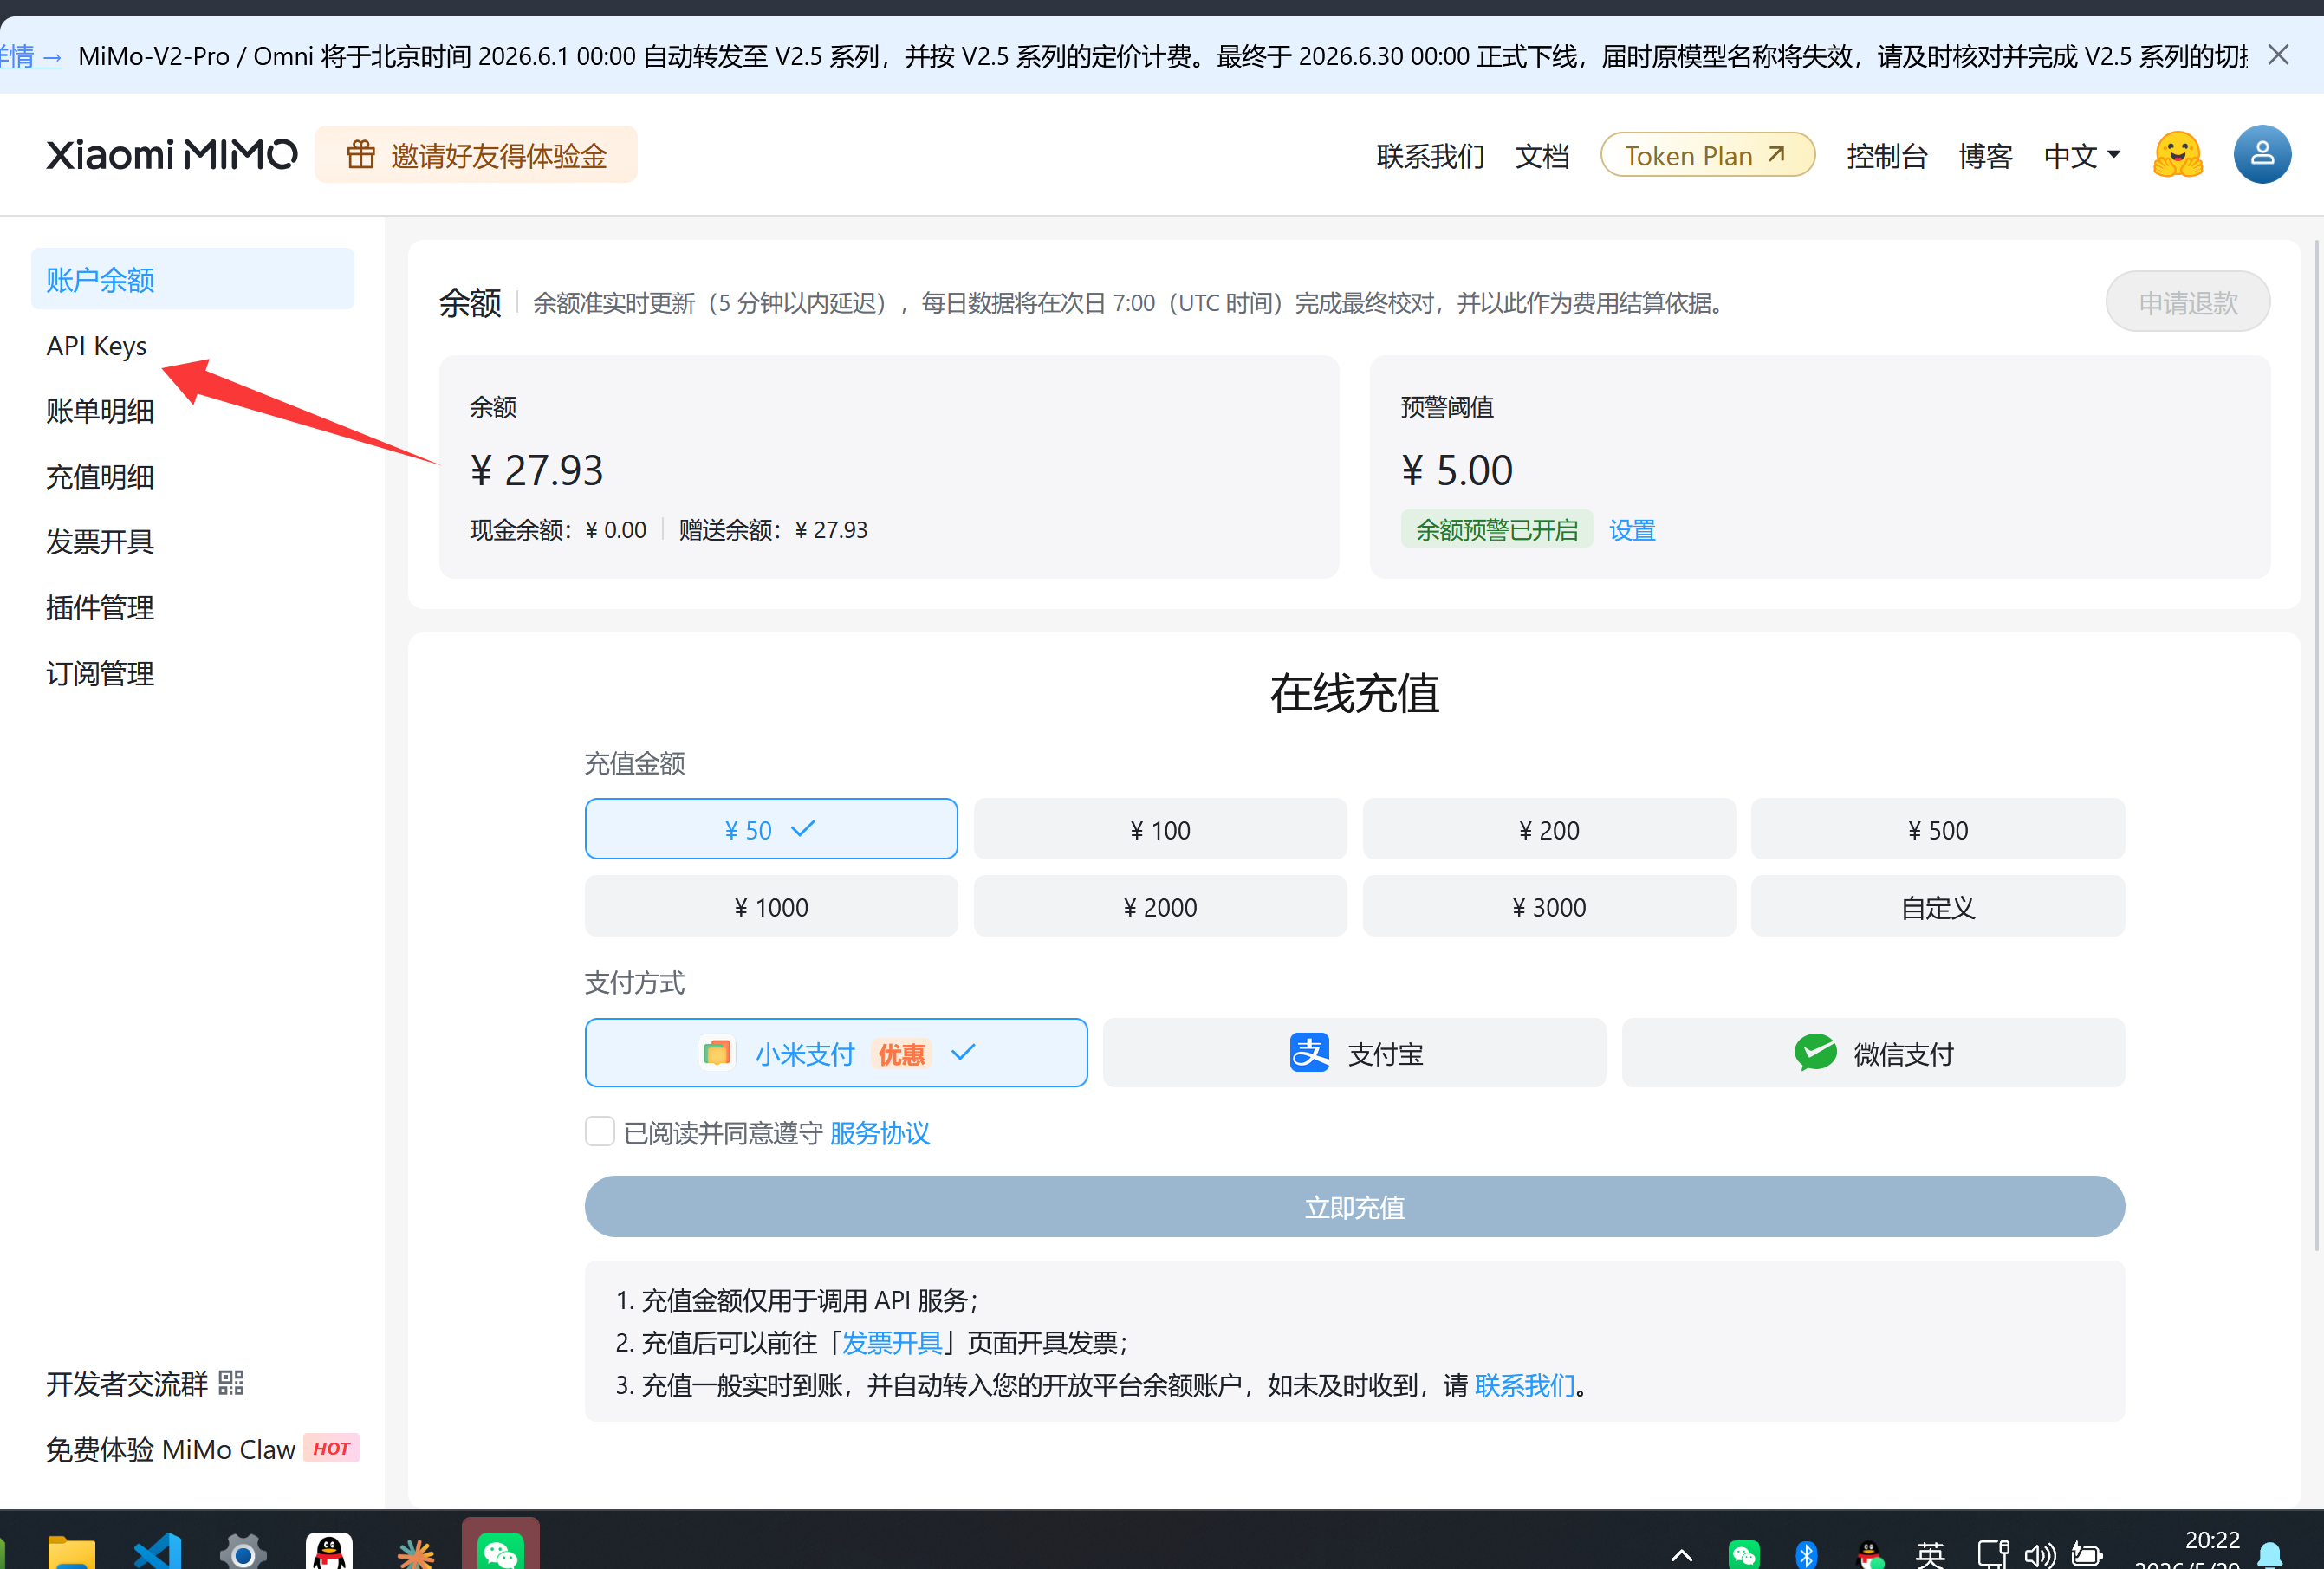Expand the 中文 language dropdown
The width and height of the screenshot is (2324, 1569).
(x=2081, y=156)
